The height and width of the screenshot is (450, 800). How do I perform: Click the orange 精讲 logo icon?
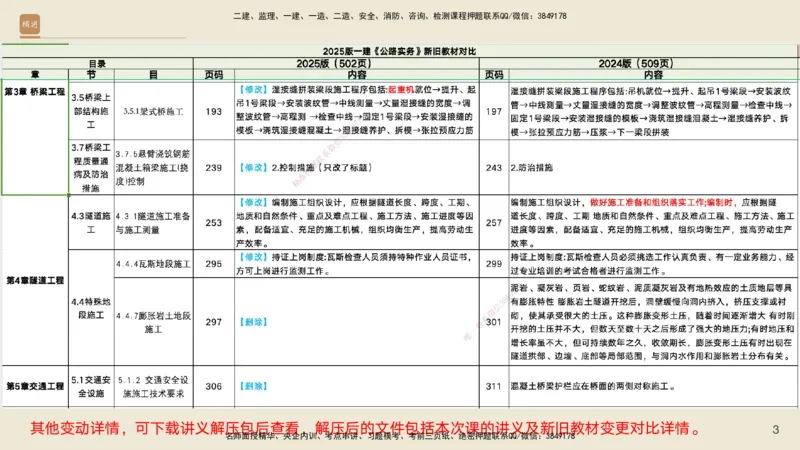(30, 24)
